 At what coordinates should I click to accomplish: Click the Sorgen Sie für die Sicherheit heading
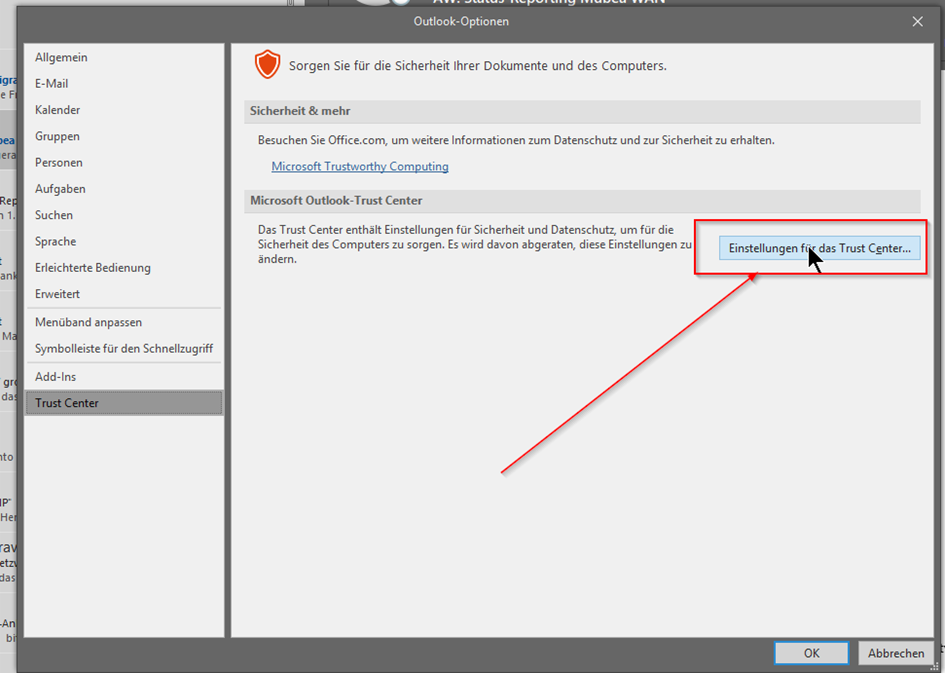pos(477,66)
